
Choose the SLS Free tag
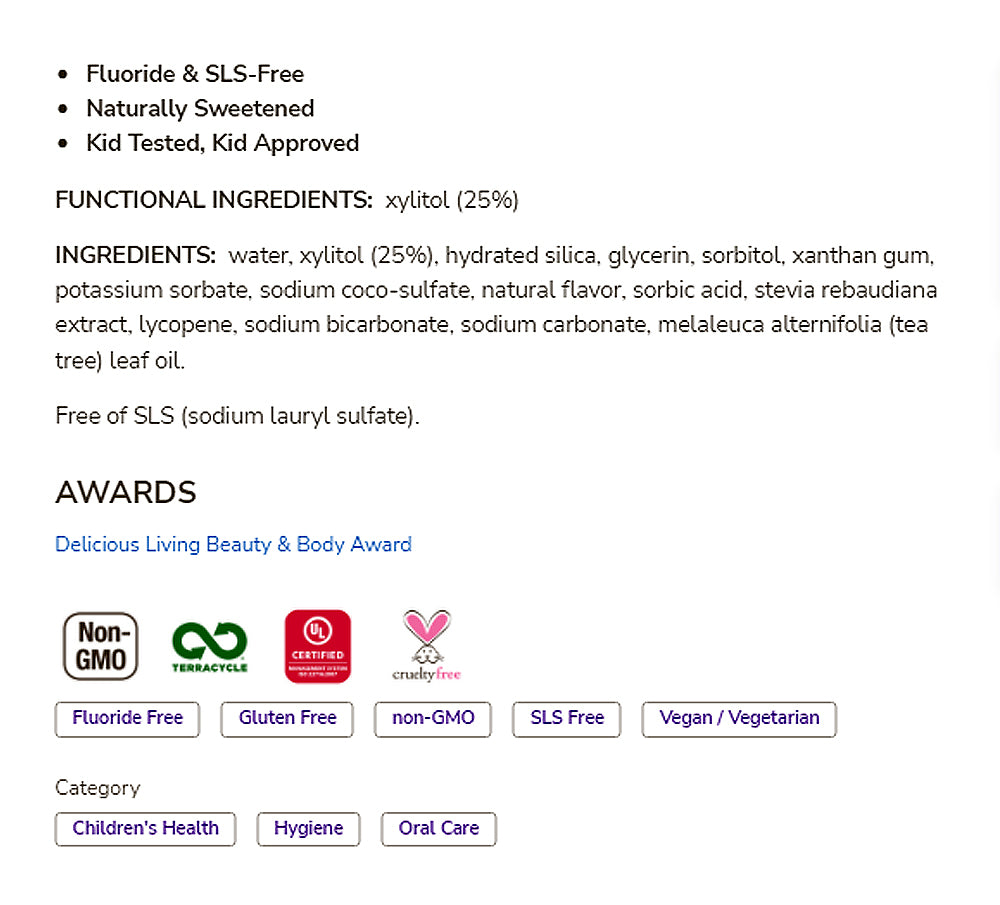click(567, 719)
